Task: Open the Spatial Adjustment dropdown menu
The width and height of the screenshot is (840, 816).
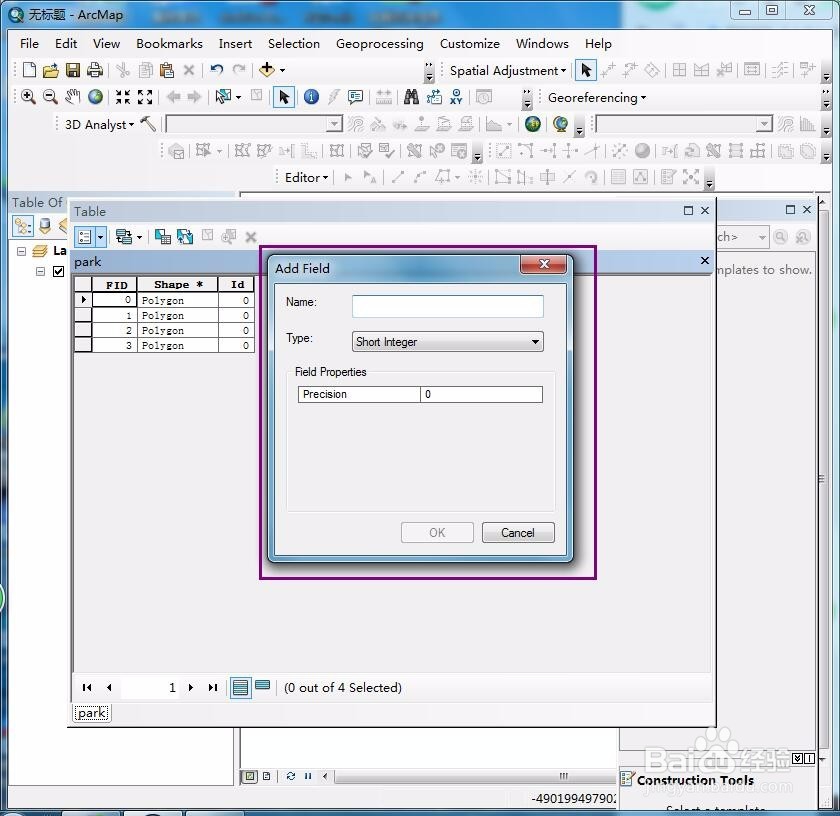Action: tap(507, 71)
